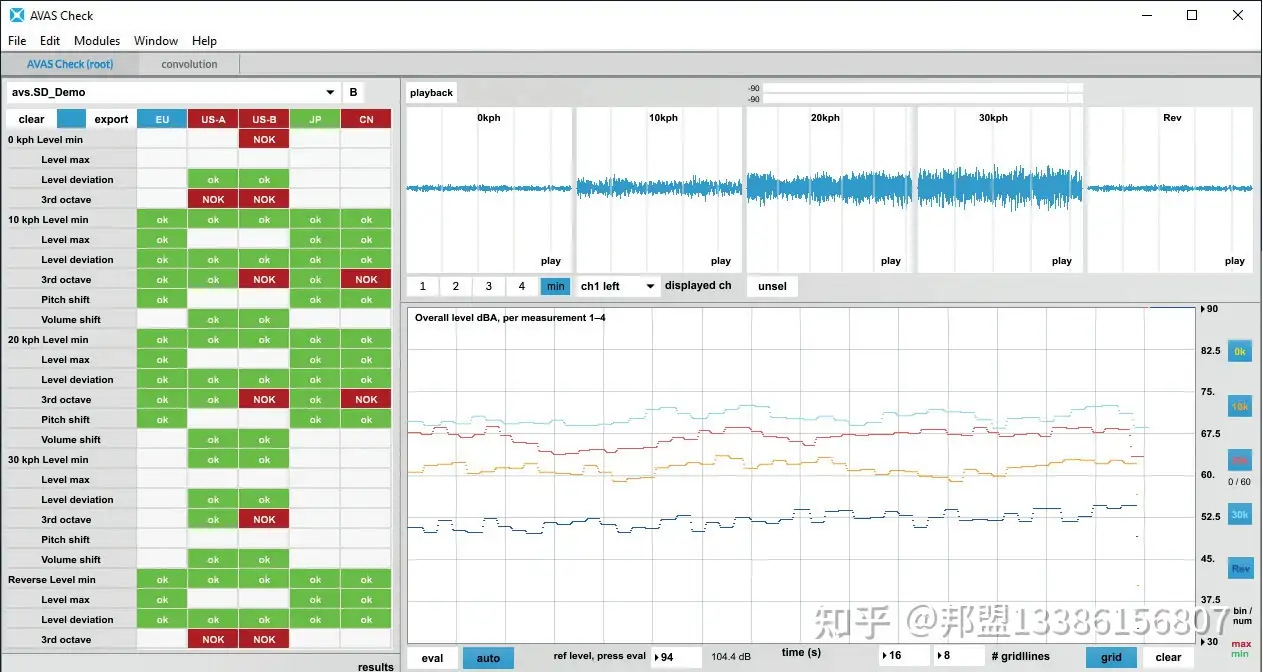This screenshot has width=1263, height=672.
Task: Click the AVAS Check app logo icon
Action: (x=17, y=15)
